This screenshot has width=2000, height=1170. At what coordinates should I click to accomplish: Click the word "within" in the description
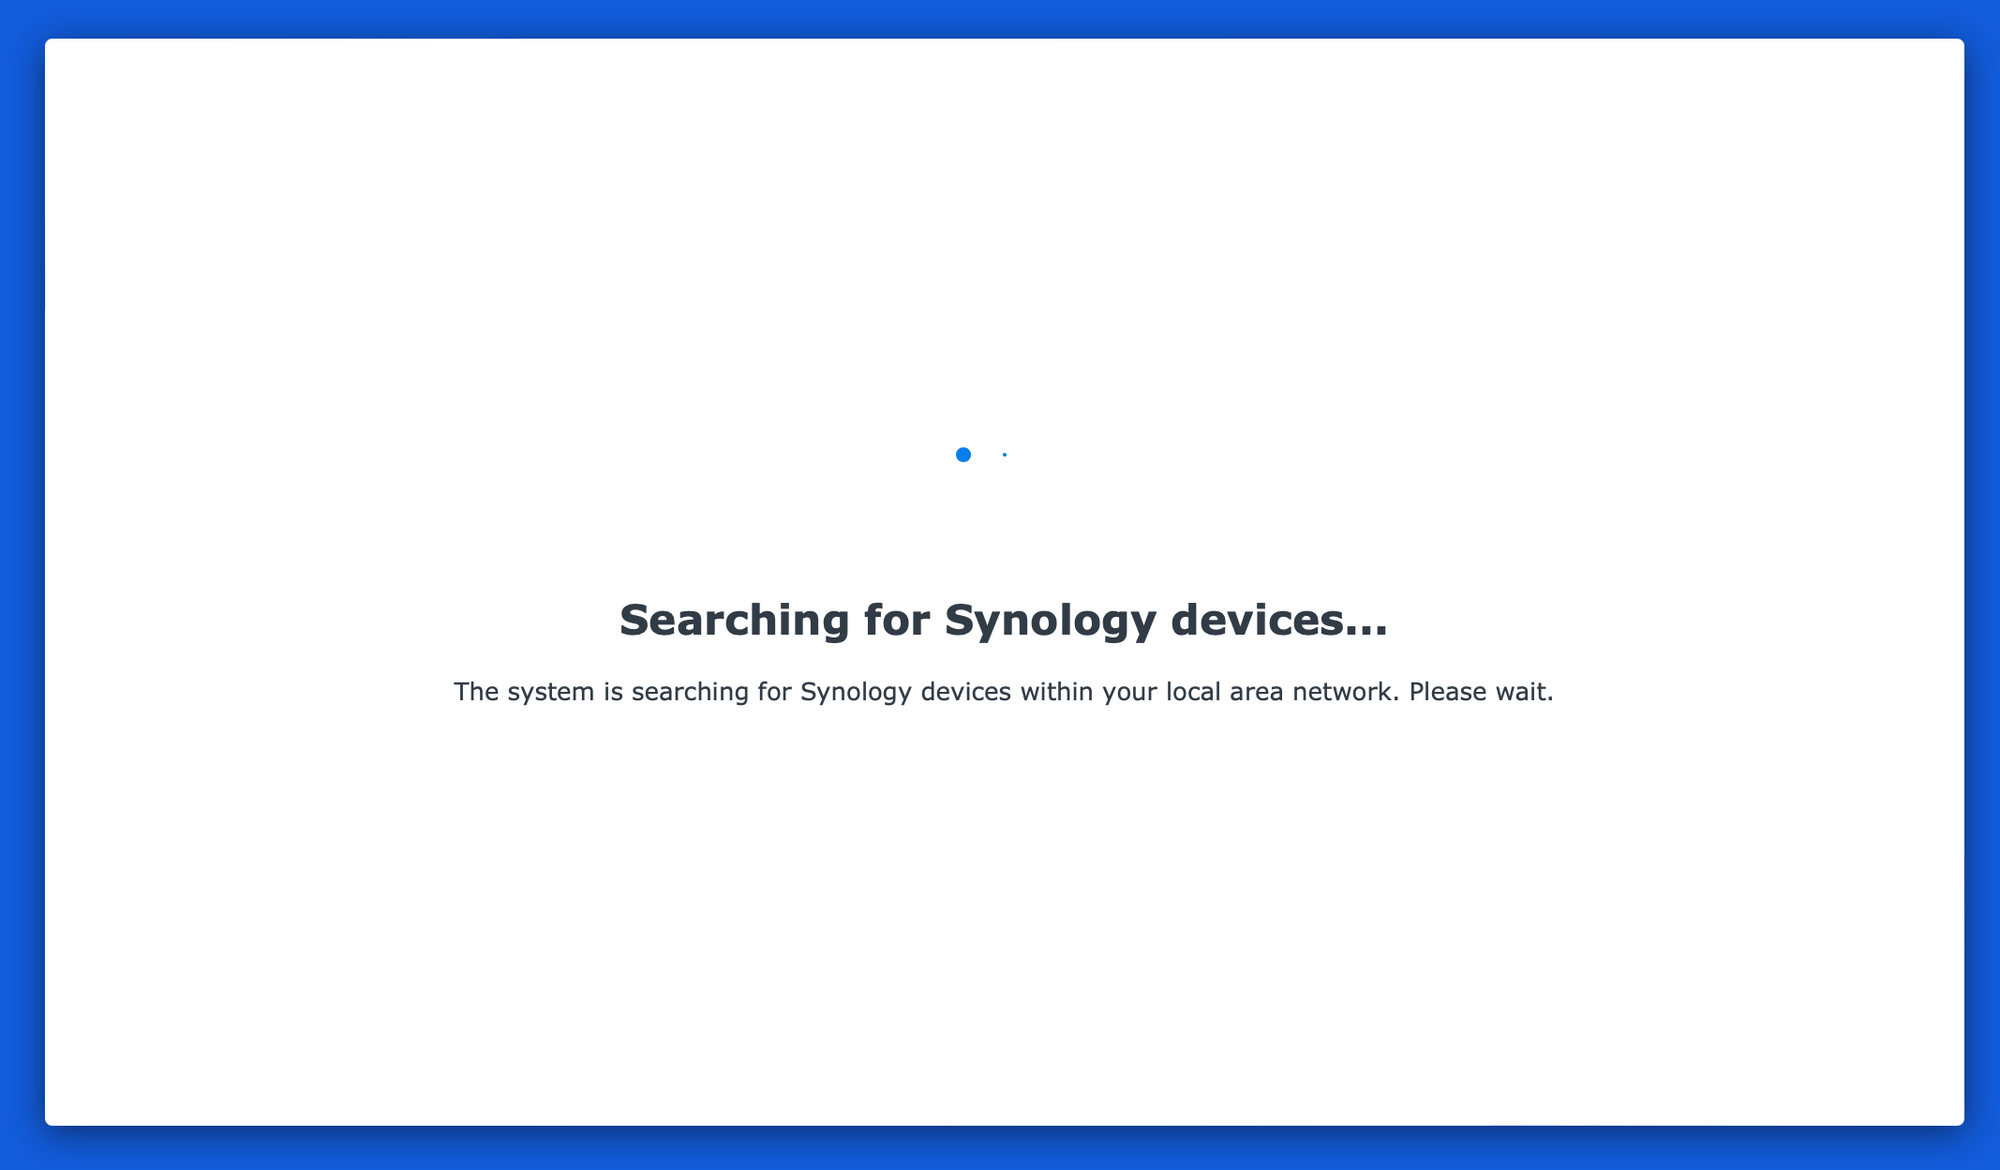click(x=1057, y=692)
